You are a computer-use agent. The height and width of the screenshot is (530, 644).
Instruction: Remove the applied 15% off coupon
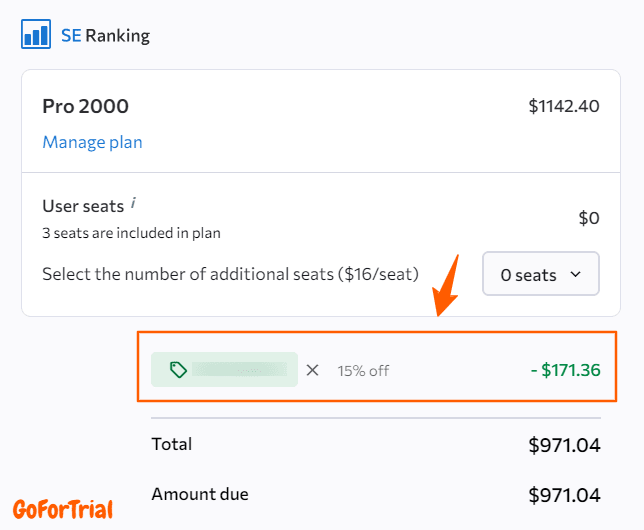pos(312,370)
